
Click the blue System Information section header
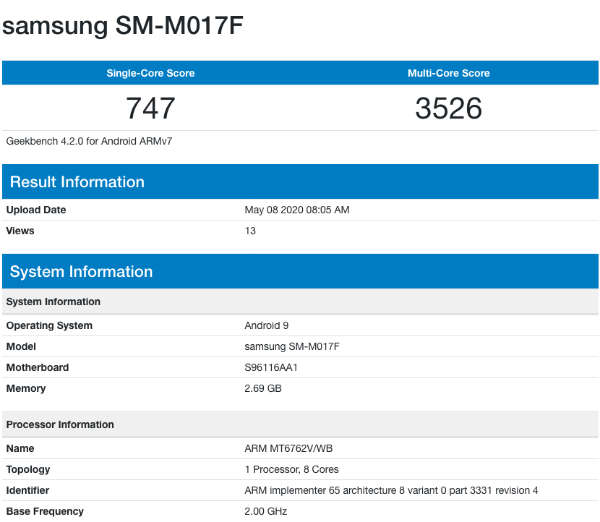pos(81,272)
